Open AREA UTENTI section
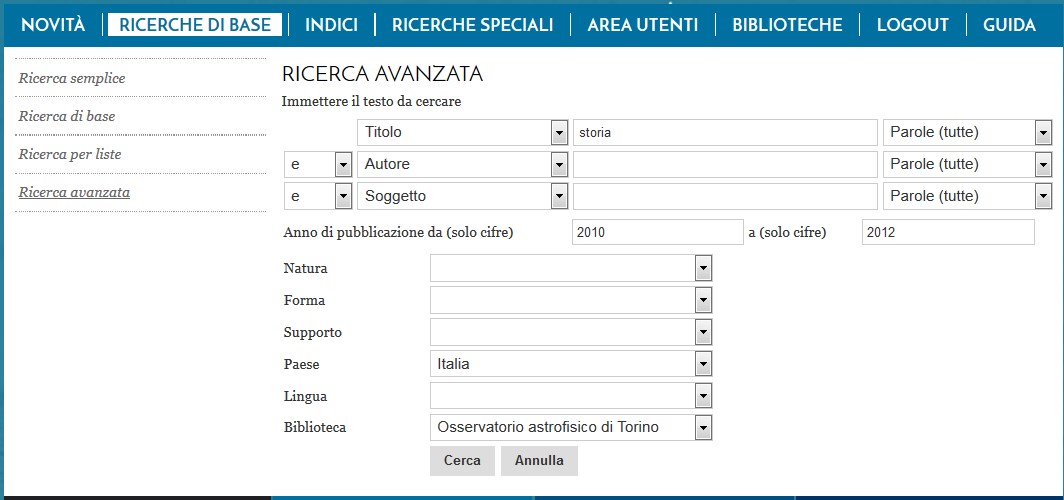The width and height of the screenshot is (1064, 500). (x=643, y=25)
